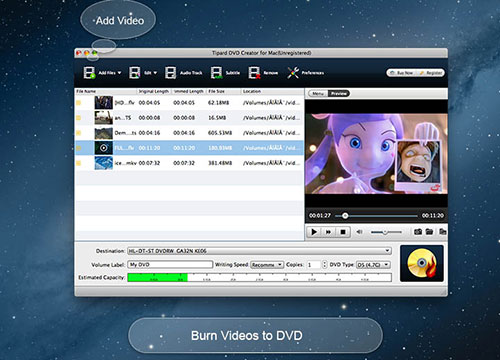This screenshot has width=500, height=360.
Task: Click the Estimated Capacity green bar
Action: point(157,277)
